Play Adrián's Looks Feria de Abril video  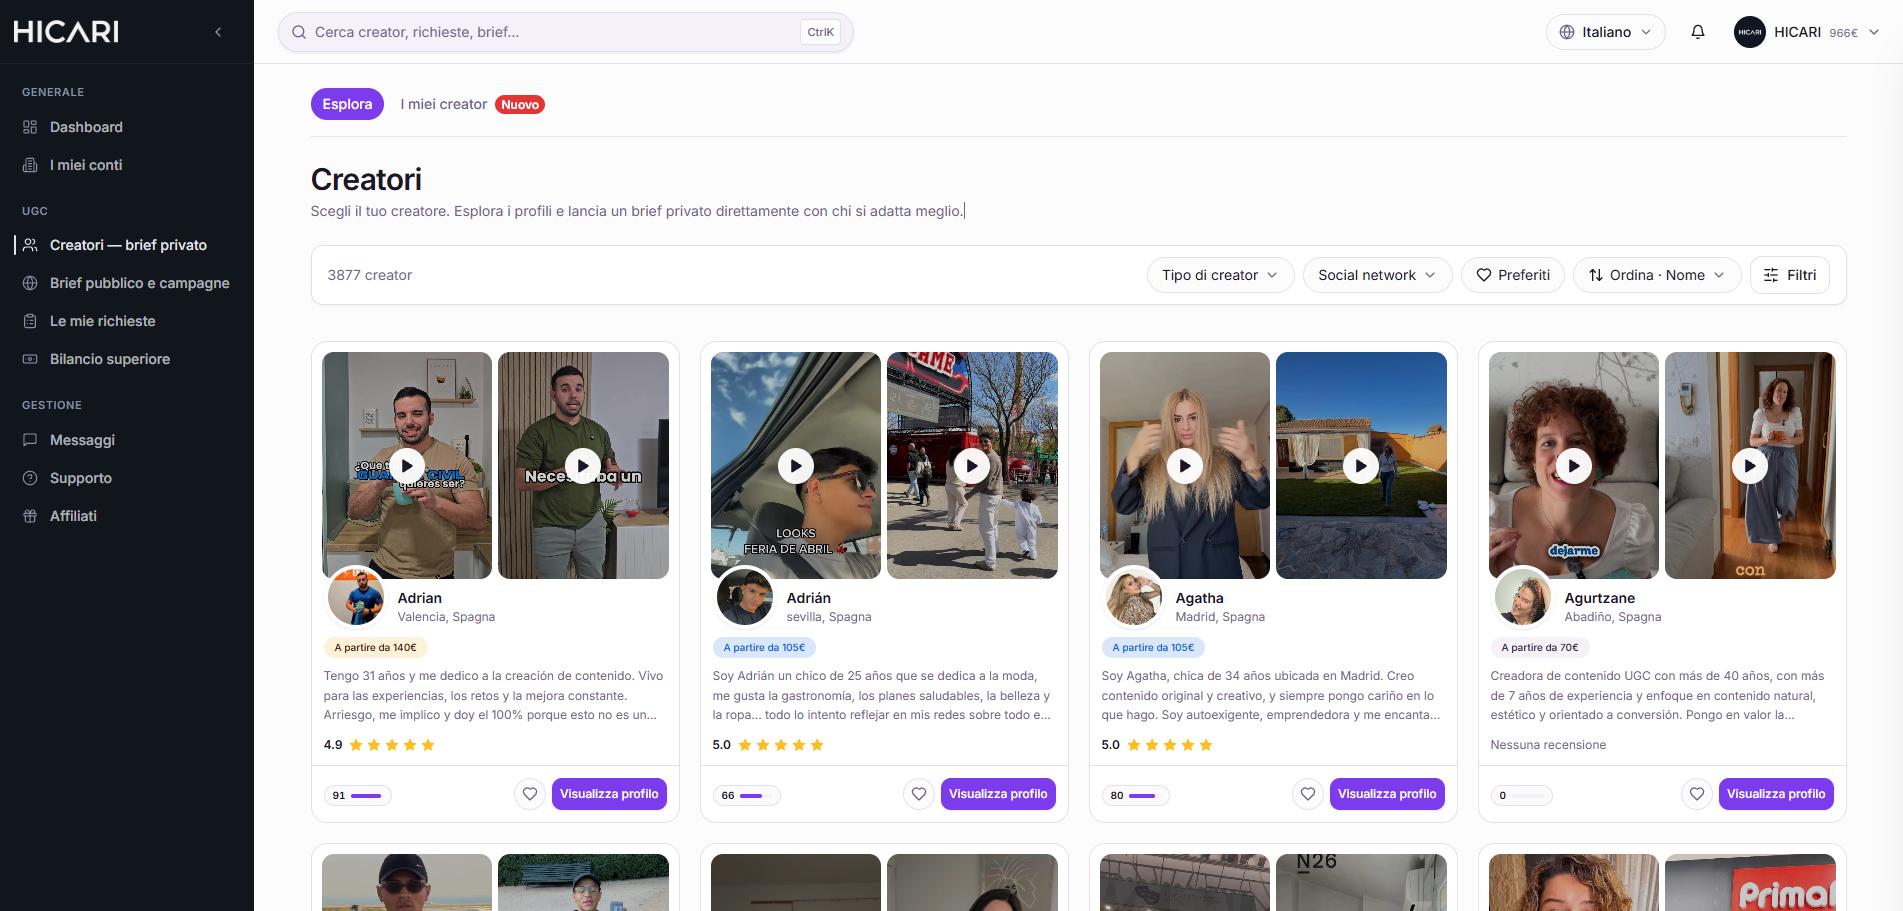coord(796,465)
